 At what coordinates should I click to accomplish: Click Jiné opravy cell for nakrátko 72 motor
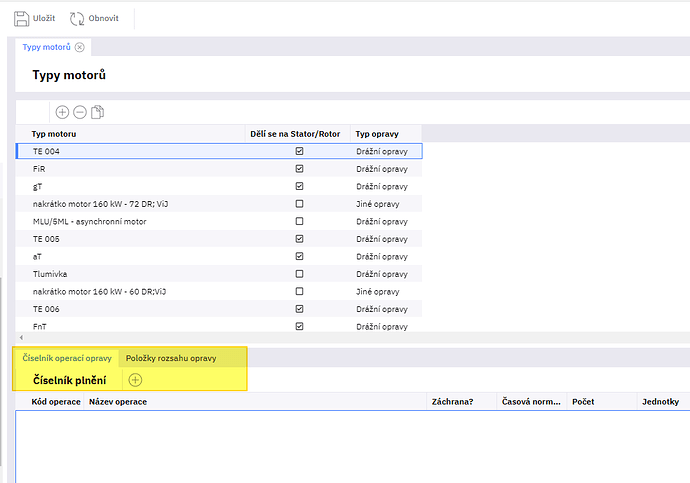coord(378,204)
